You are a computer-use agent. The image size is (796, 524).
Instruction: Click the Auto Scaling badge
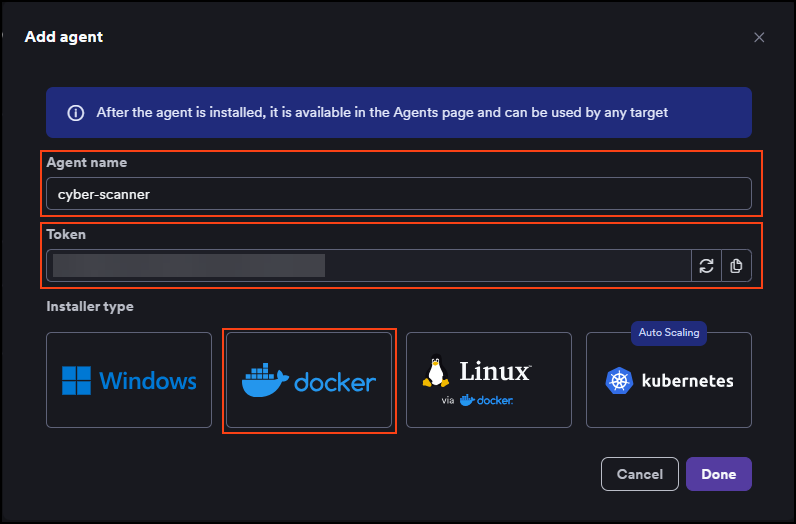point(669,333)
